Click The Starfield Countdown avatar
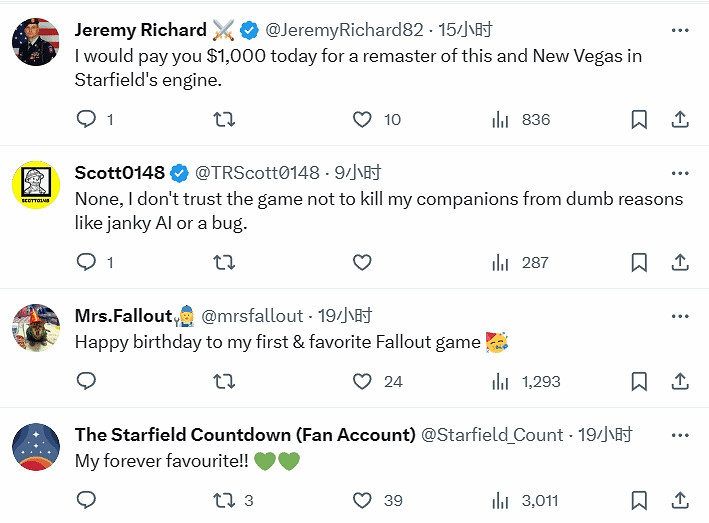 35,447
